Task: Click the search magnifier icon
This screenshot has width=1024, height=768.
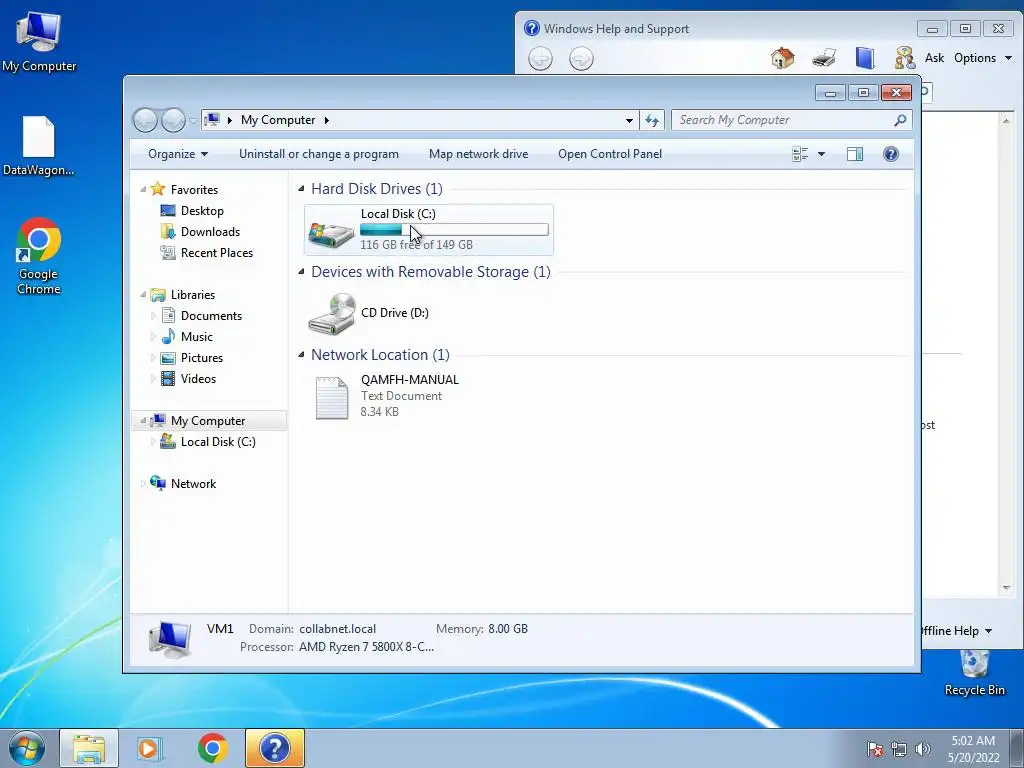Action: [900, 120]
